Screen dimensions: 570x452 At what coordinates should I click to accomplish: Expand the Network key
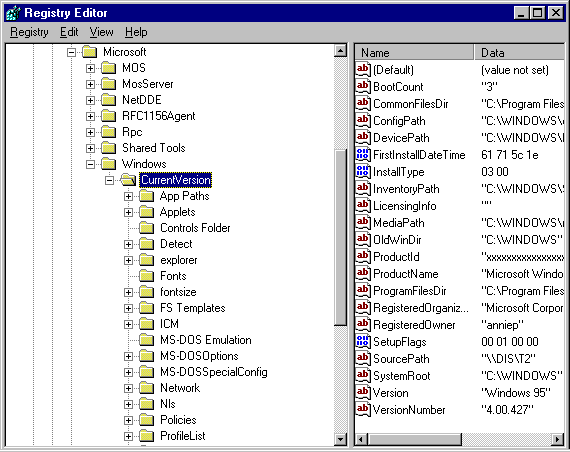click(128, 388)
